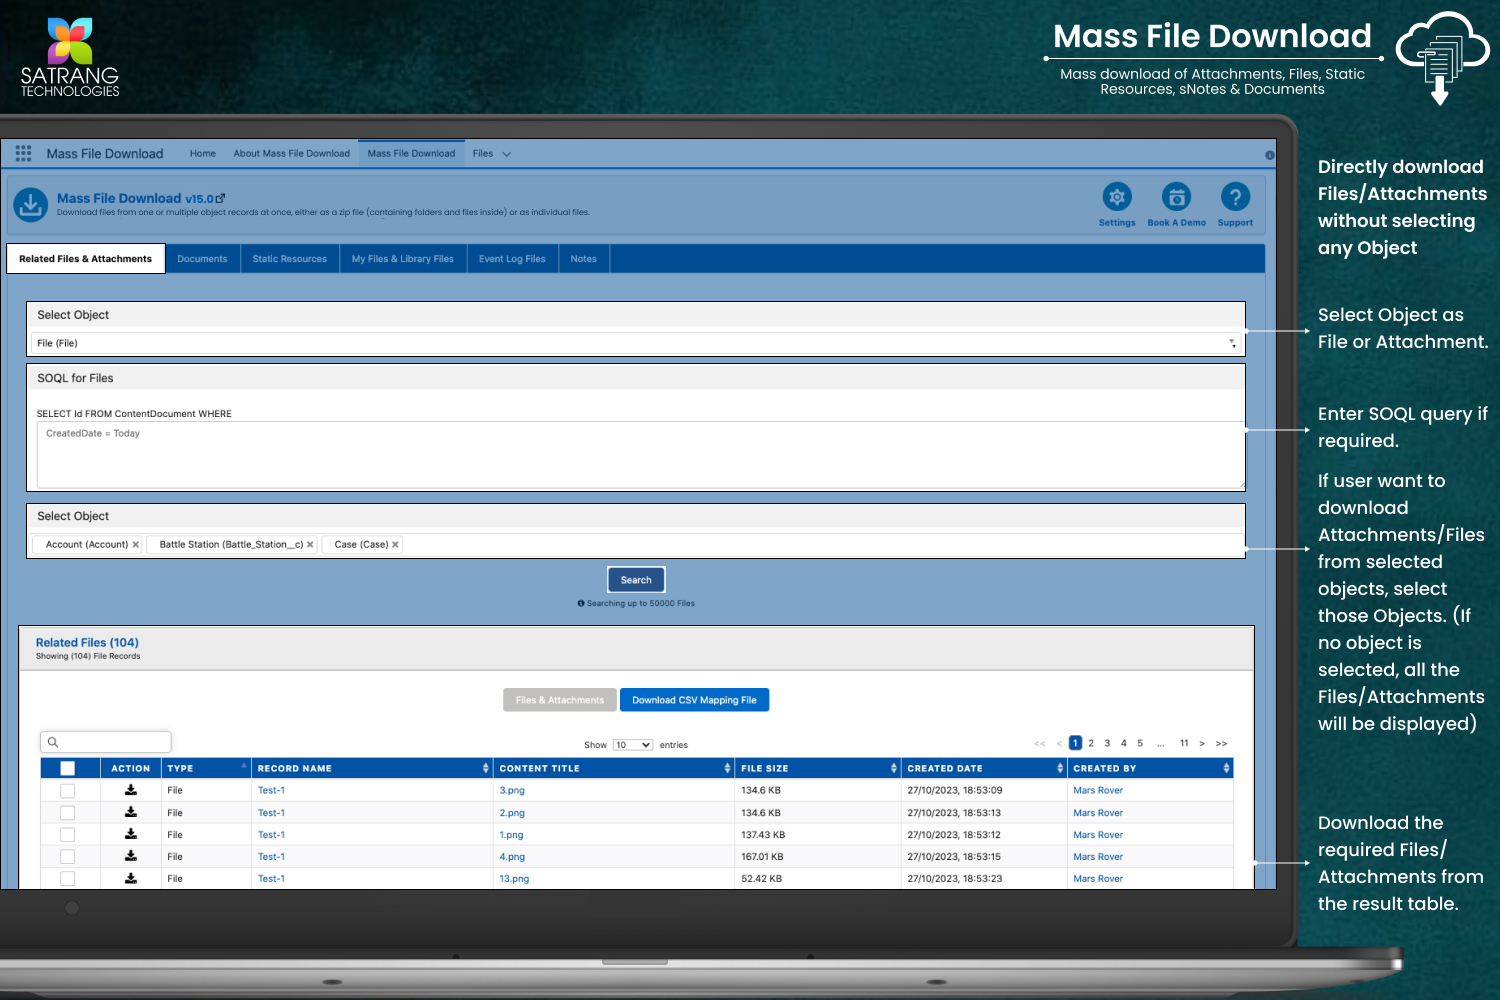Remove the Case (Case) object chip

[x=395, y=545]
